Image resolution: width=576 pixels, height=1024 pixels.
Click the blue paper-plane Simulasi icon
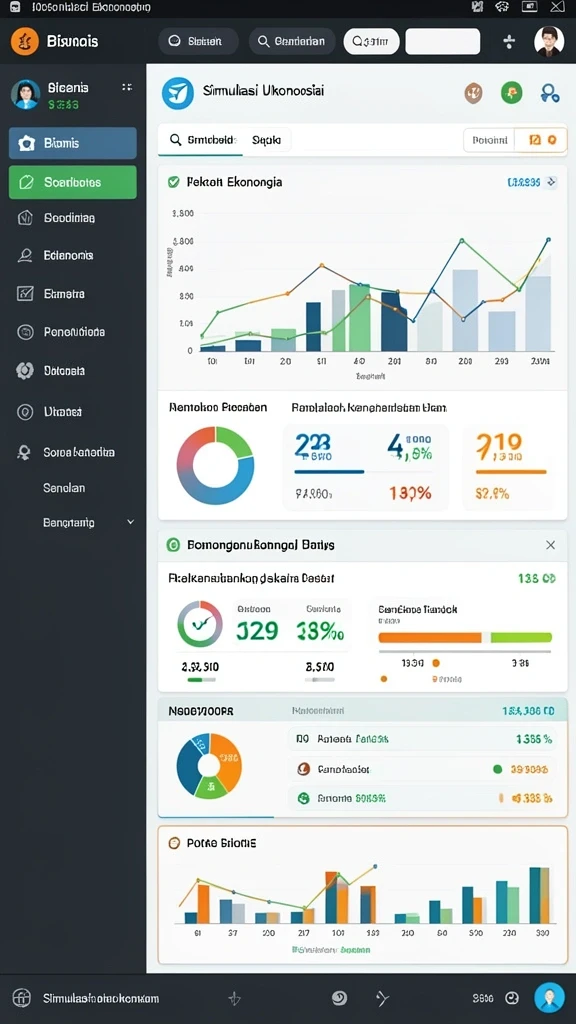click(x=178, y=93)
